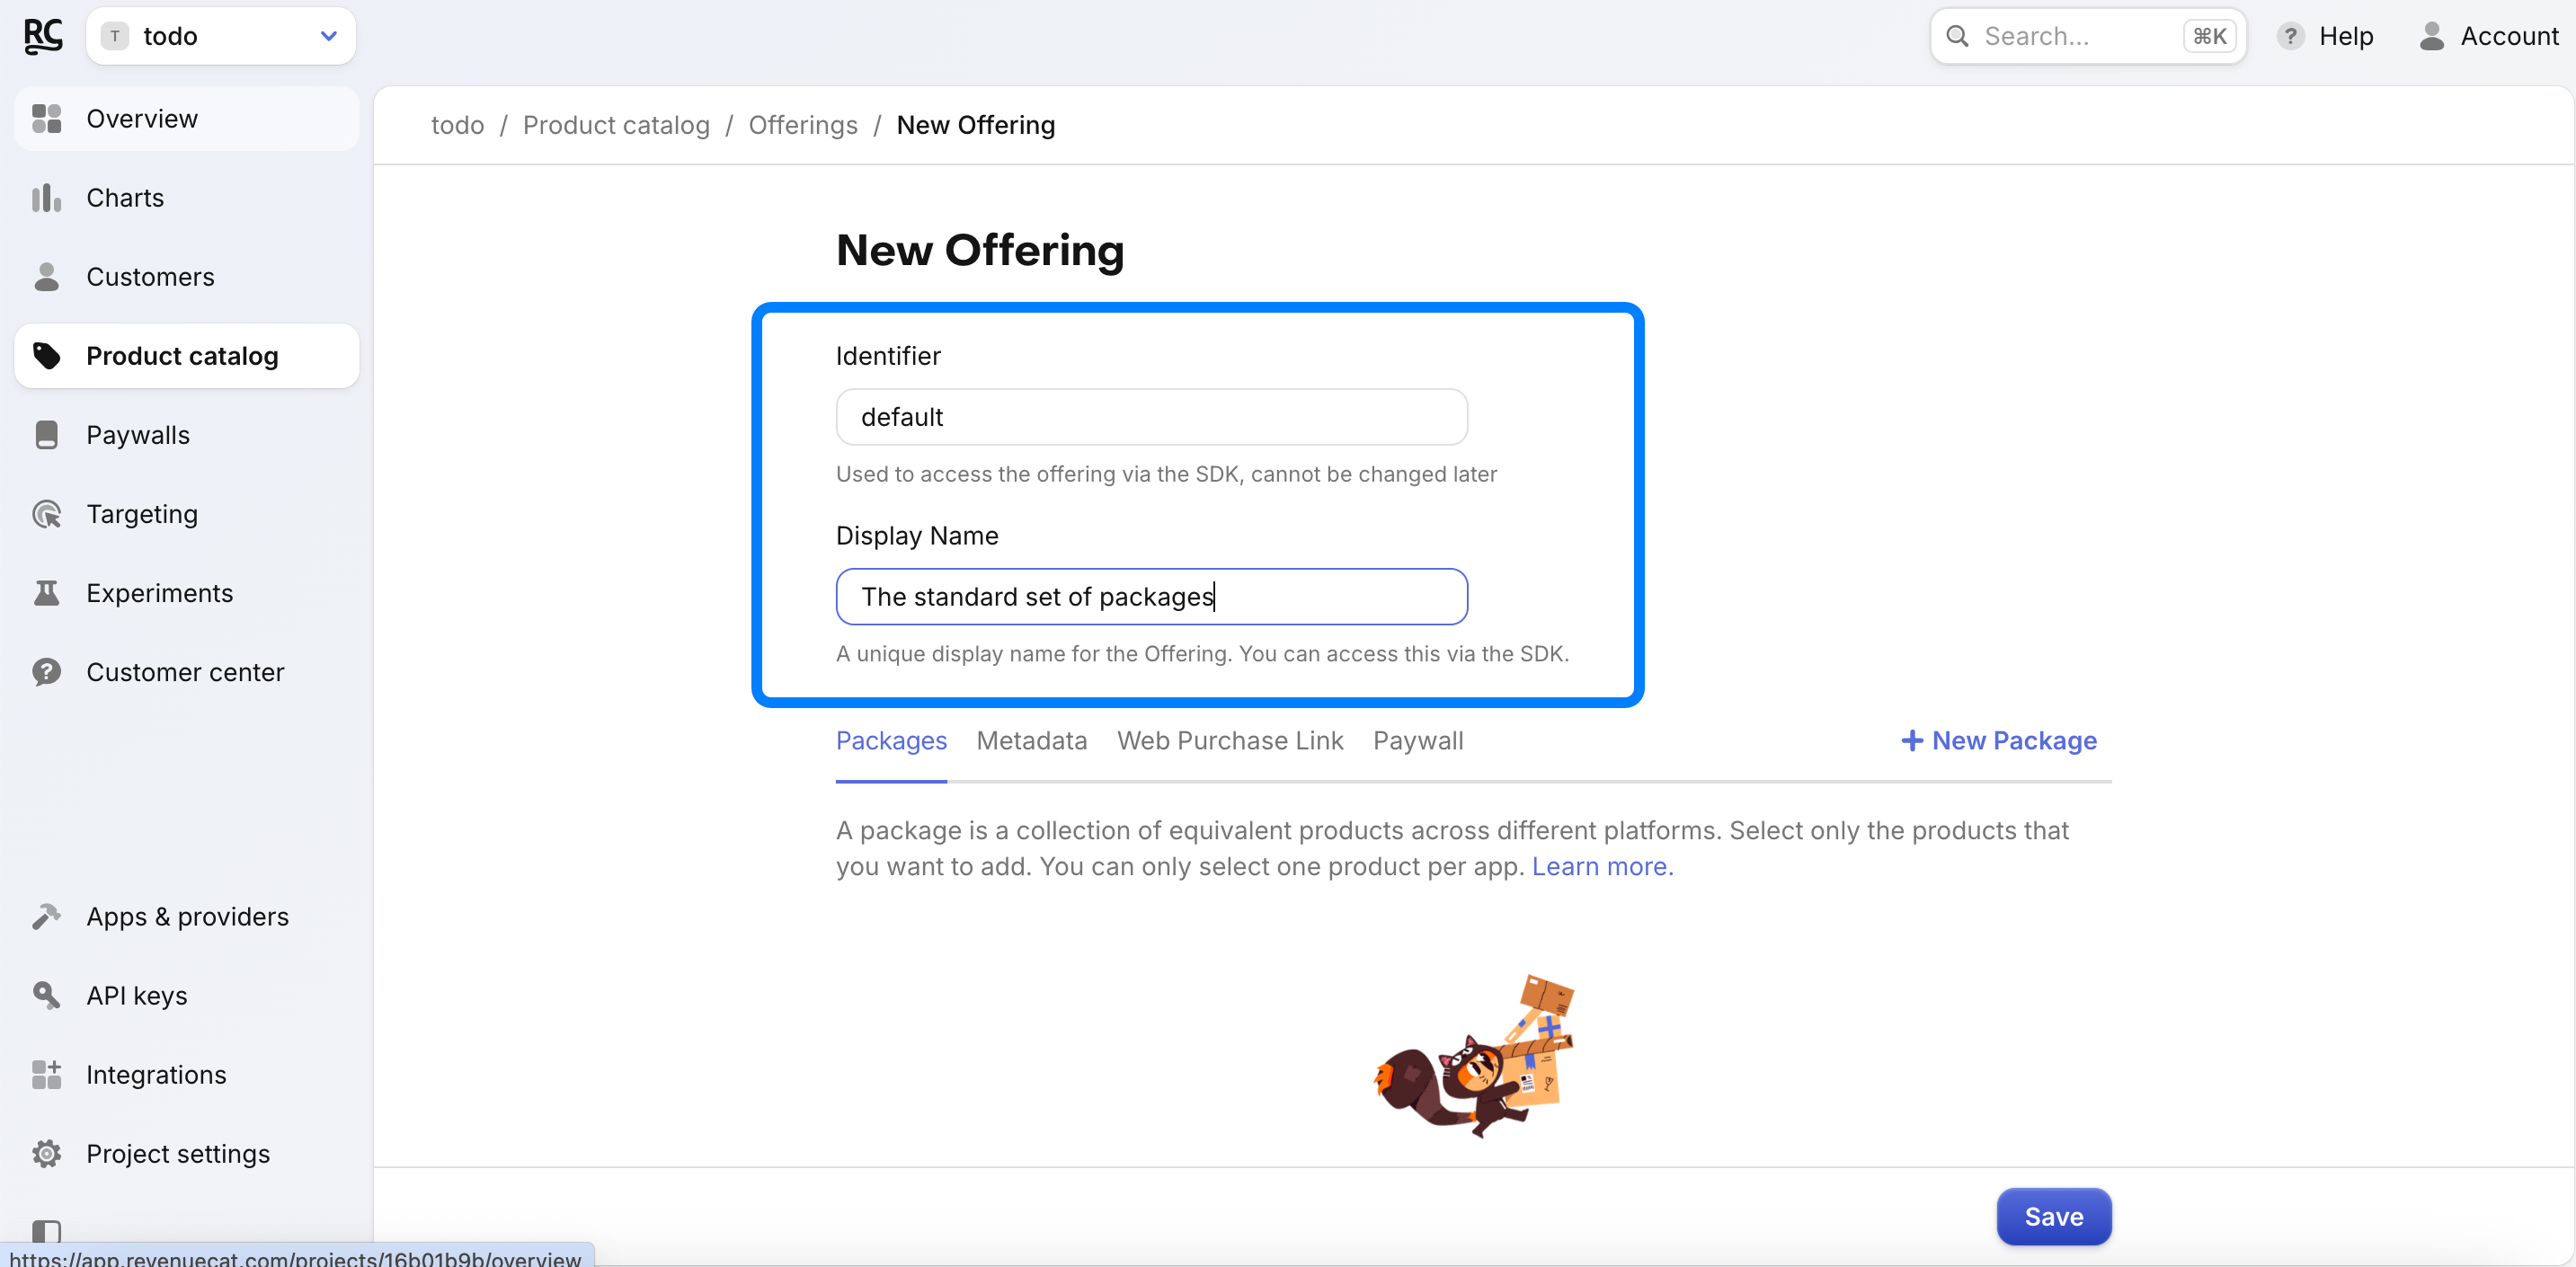Click the Save button
The width and height of the screenshot is (2576, 1267).
point(2053,1216)
